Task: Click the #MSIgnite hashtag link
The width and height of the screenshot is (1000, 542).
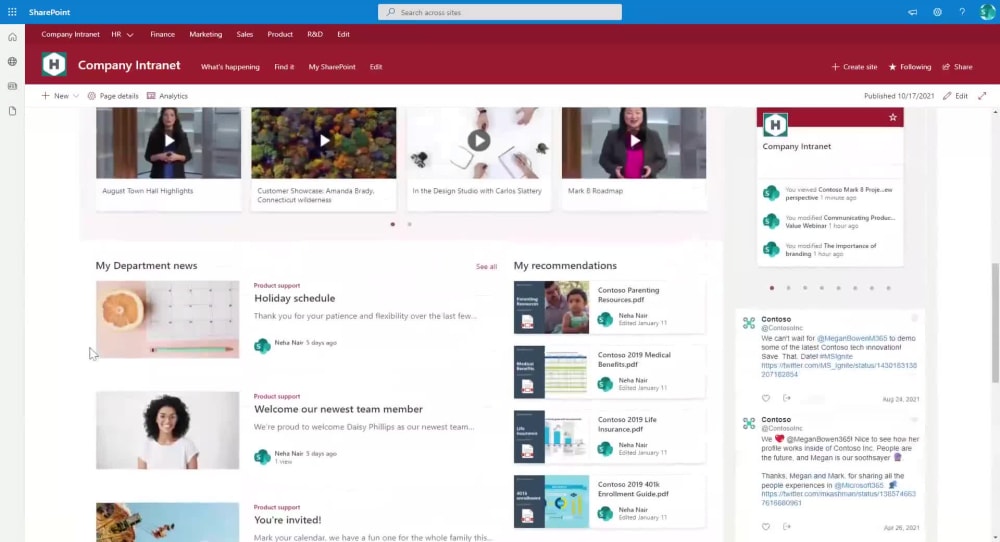Action: point(836,356)
